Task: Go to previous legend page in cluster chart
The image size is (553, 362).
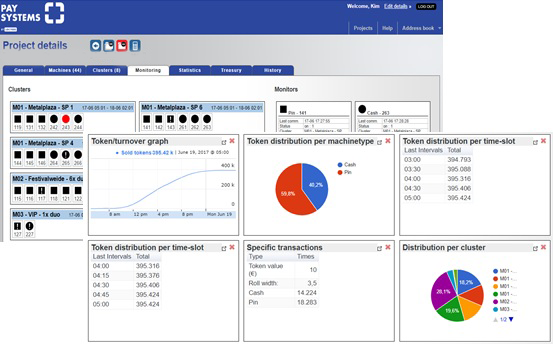Action: point(496,320)
